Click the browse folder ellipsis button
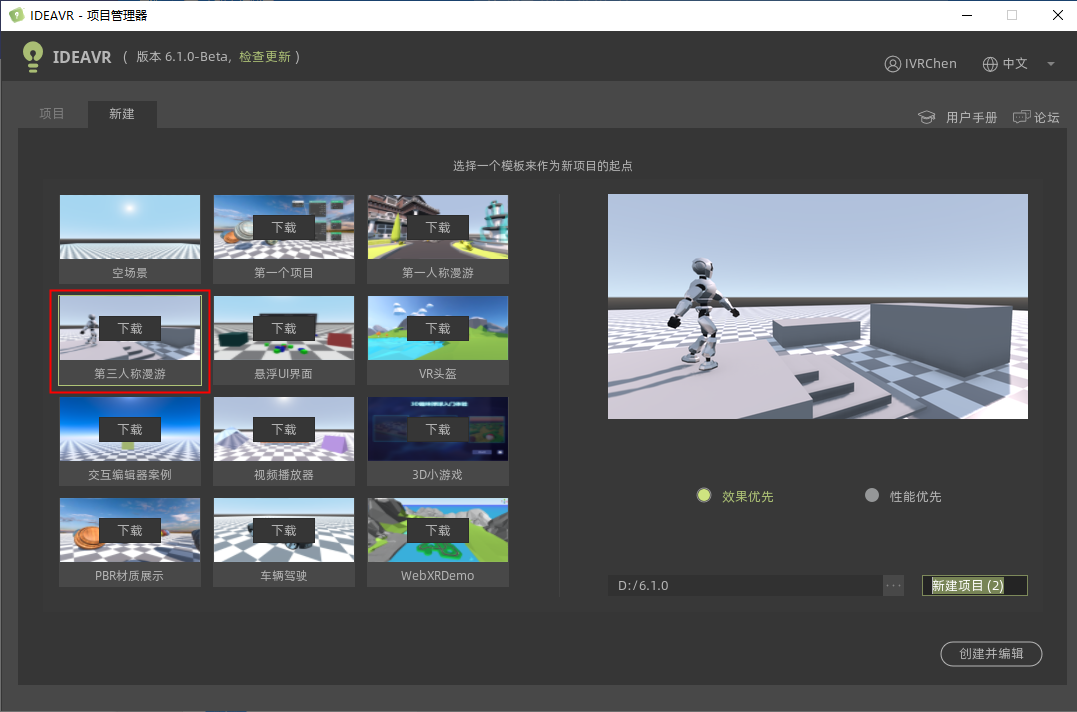The image size is (1077, 712). point(893,586)
